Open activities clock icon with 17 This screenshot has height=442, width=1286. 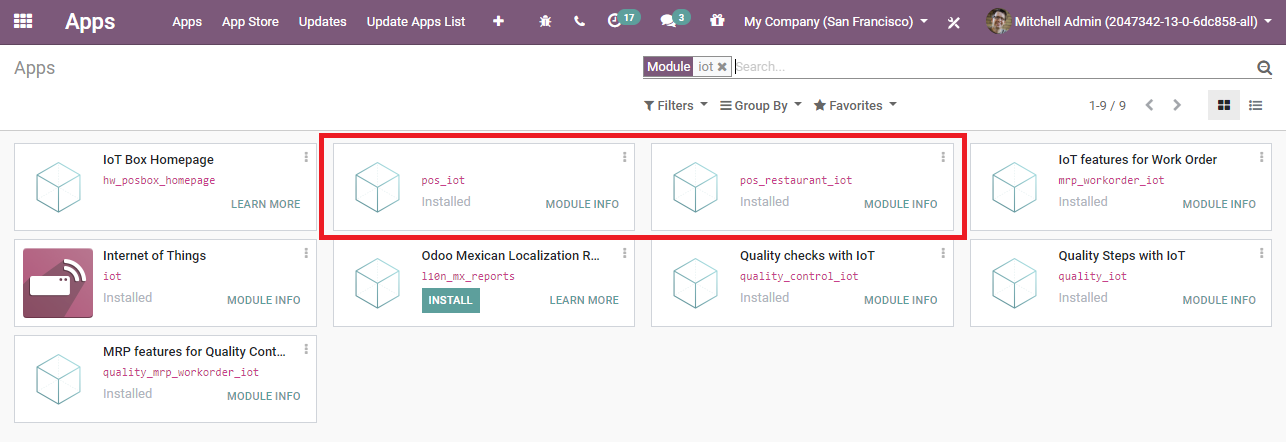click(x=623, y=19)
